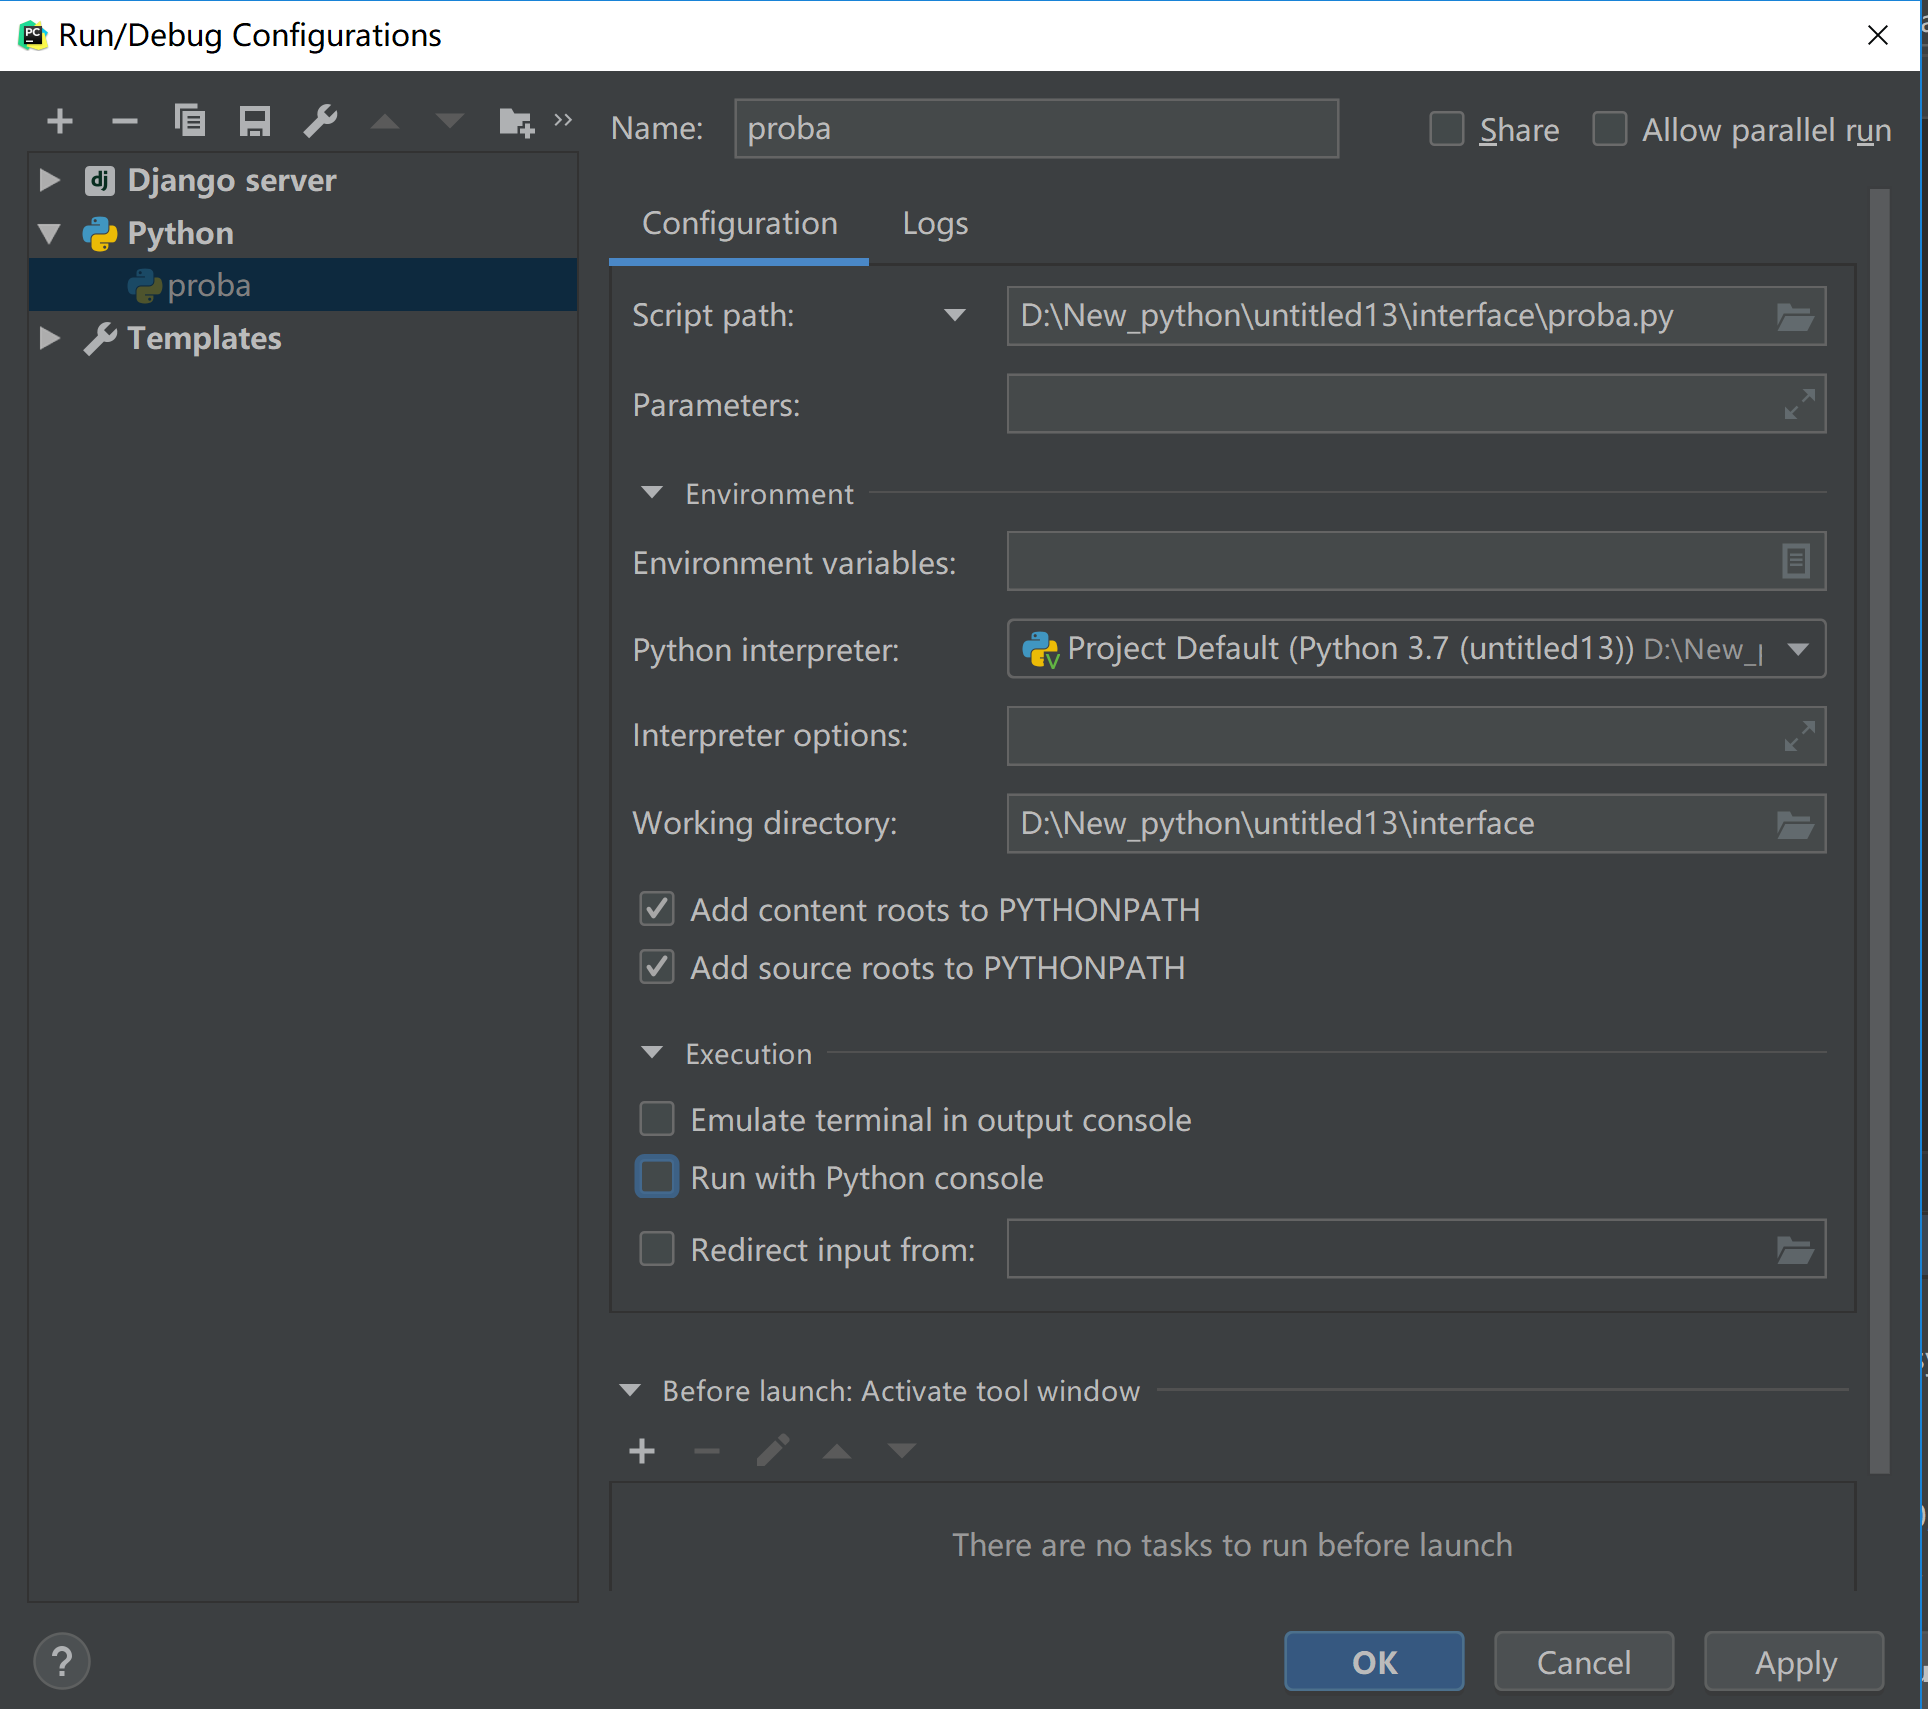Select the Django server tree item
Image resolution: width=1928 pixels, height=1709 pixels.
(x=231, y=180)
